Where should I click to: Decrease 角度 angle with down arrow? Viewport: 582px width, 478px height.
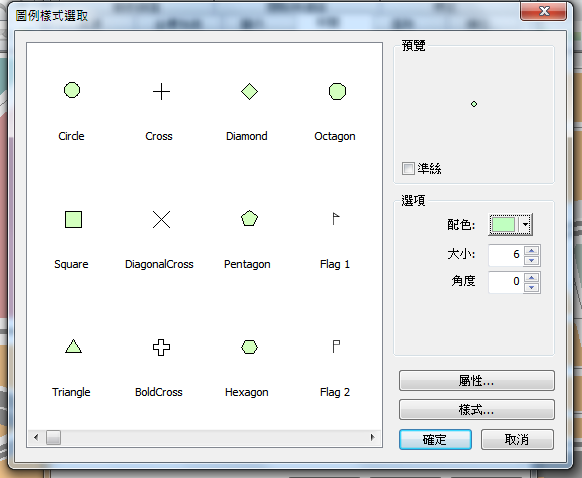point(532,288)
